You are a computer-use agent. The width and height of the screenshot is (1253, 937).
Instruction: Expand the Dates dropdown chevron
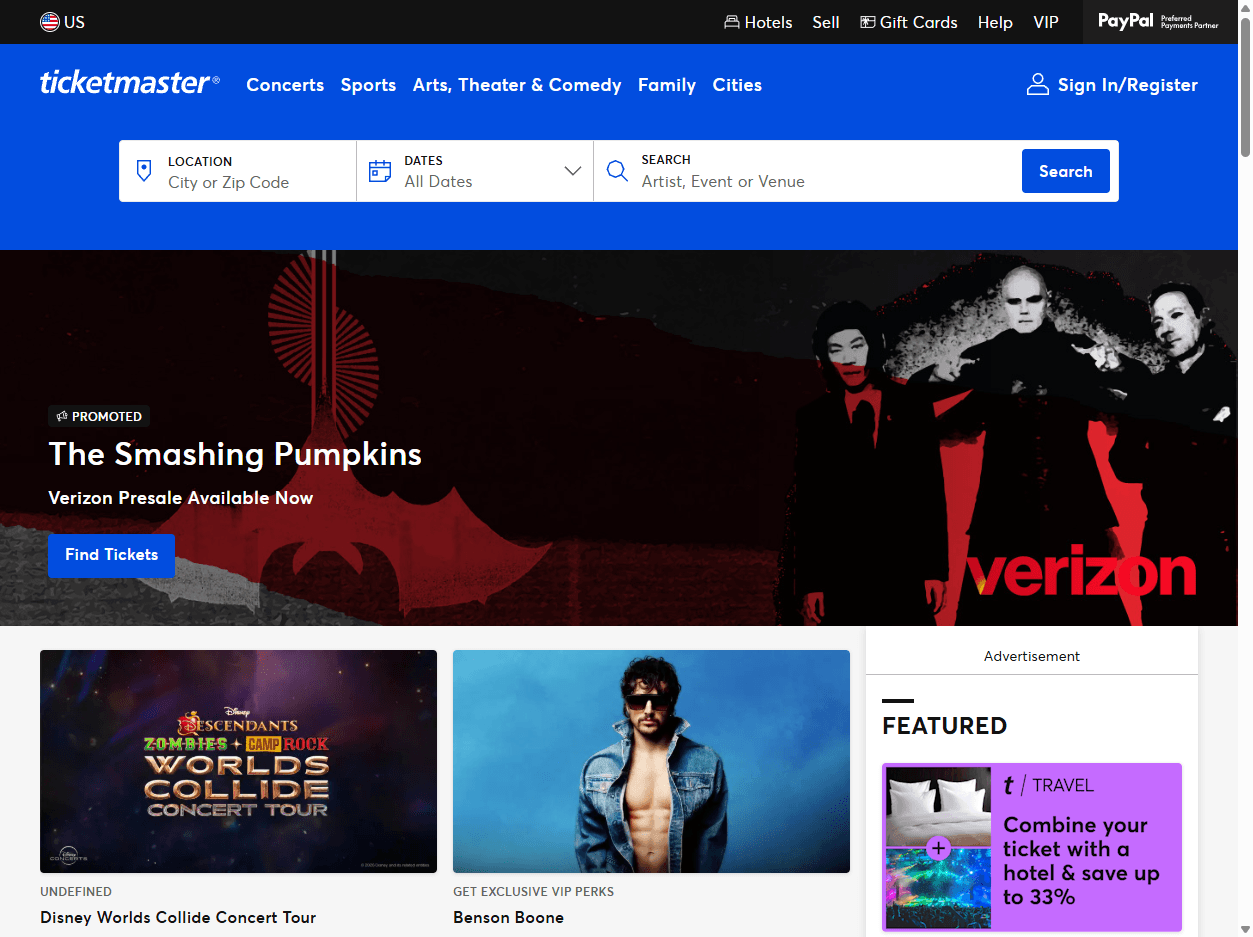coord(573,171)
